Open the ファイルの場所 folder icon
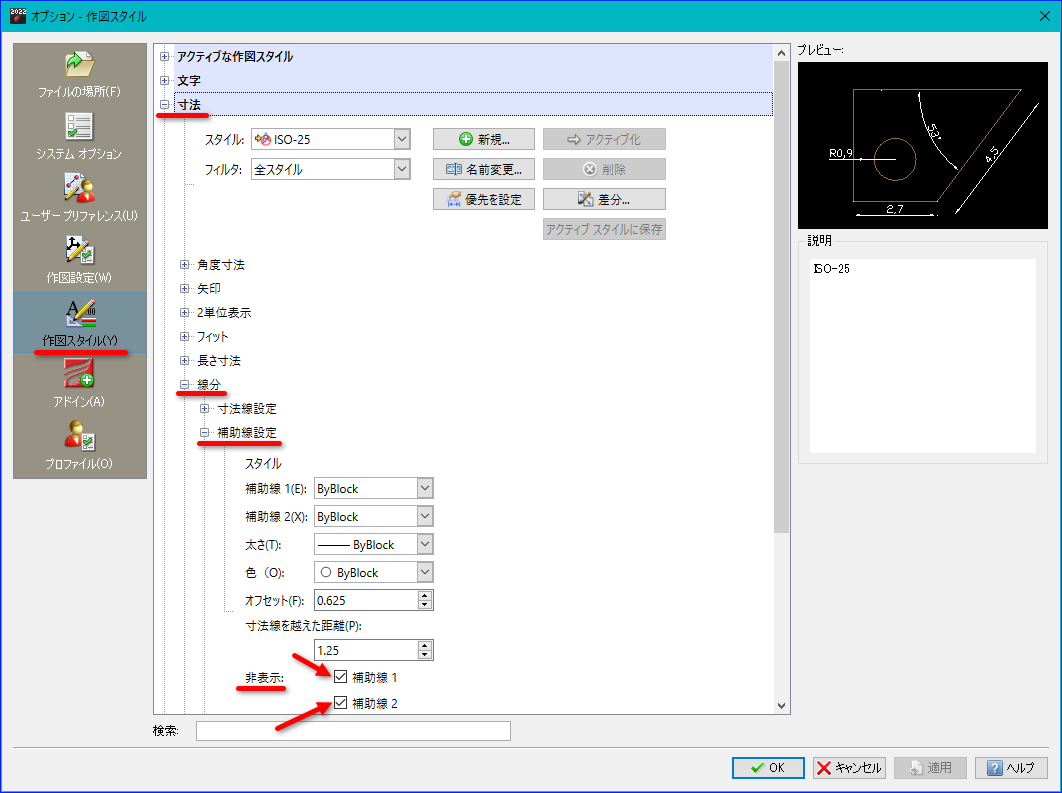Viewport: 1062px width, 793px height. [79, 65]
